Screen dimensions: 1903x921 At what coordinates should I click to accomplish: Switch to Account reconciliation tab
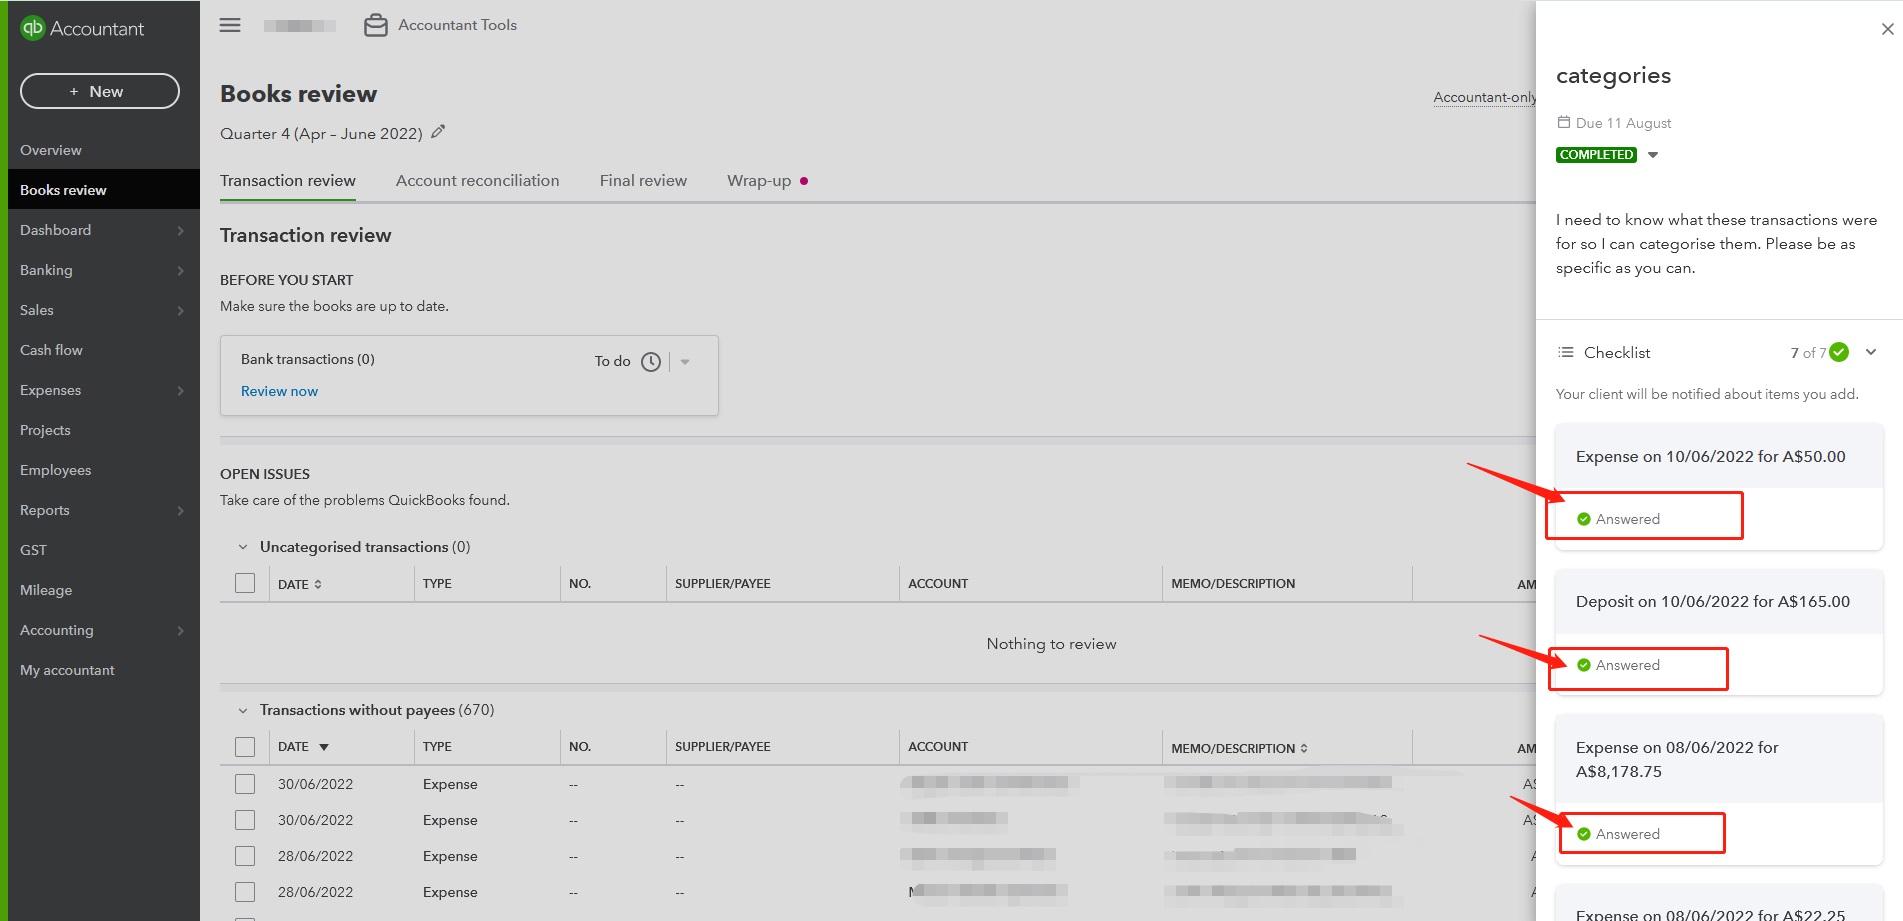click(x=477, y=181)
